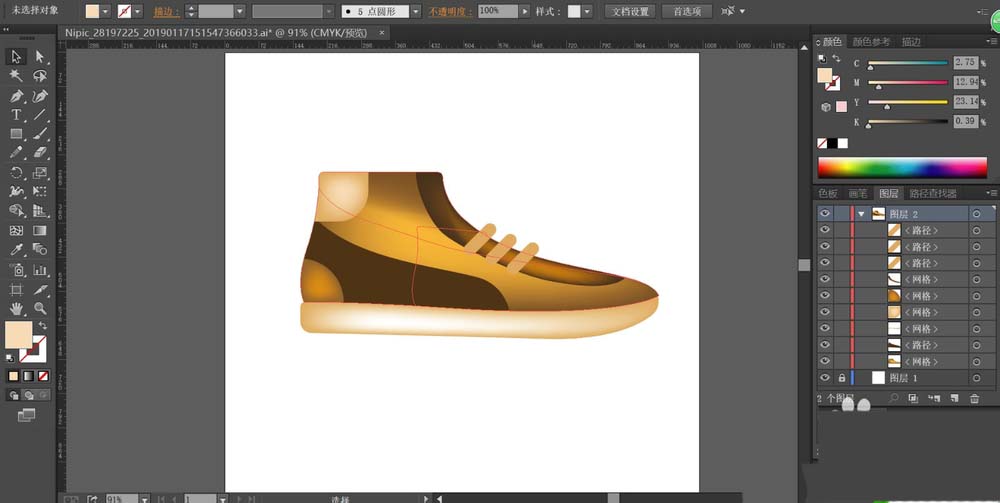The width and height of the screenshot is (1000, 503).
Task: Select the Shape Builder tool
Action: [16, 210]
